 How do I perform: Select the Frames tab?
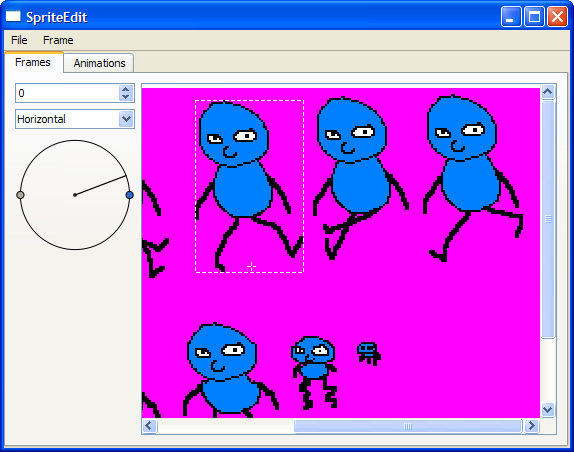33,62
